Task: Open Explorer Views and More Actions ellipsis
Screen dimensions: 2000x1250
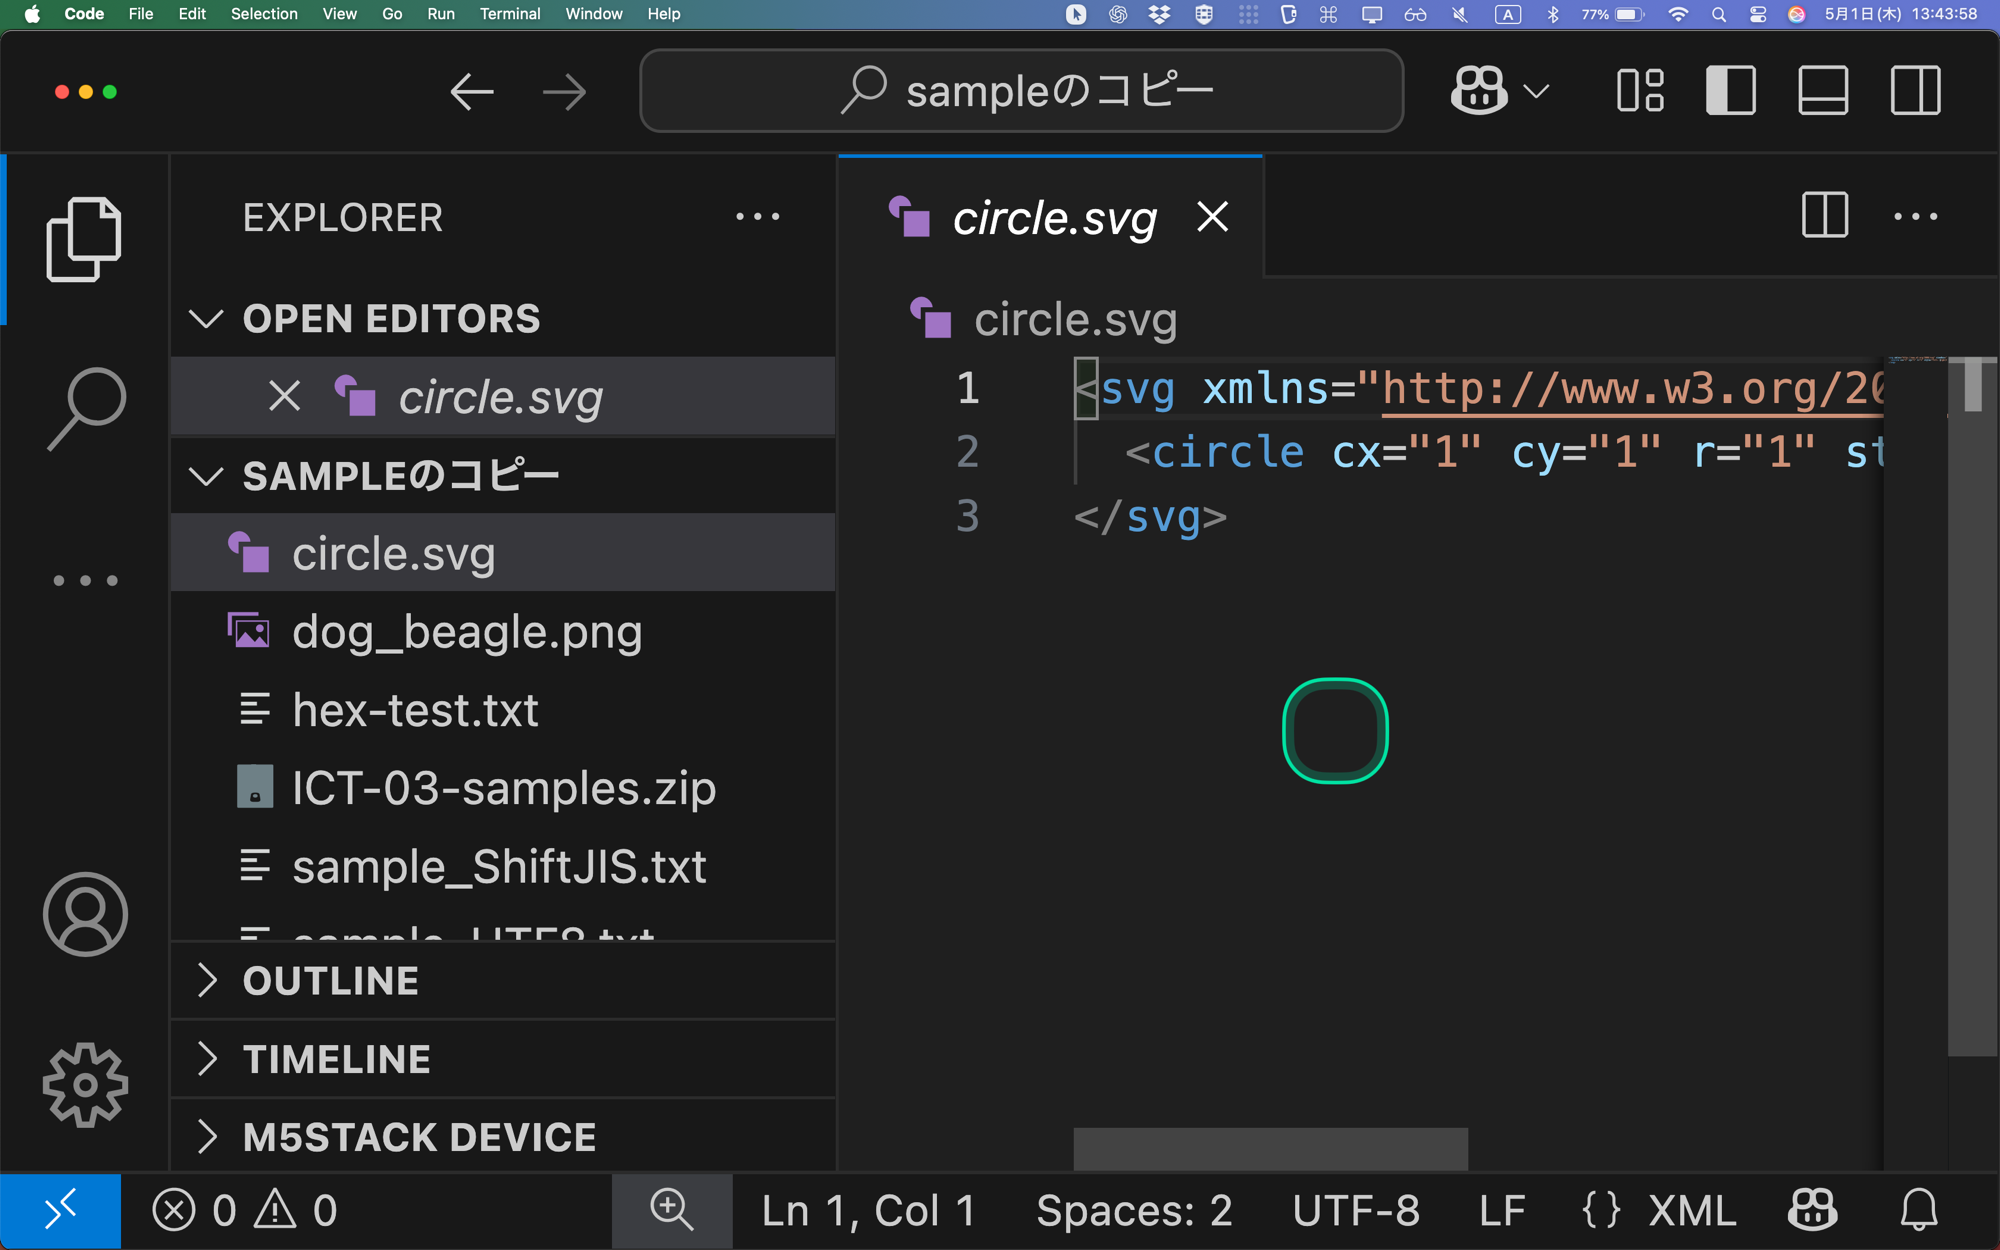Action: pyautogui.click(x=757, y=216)
